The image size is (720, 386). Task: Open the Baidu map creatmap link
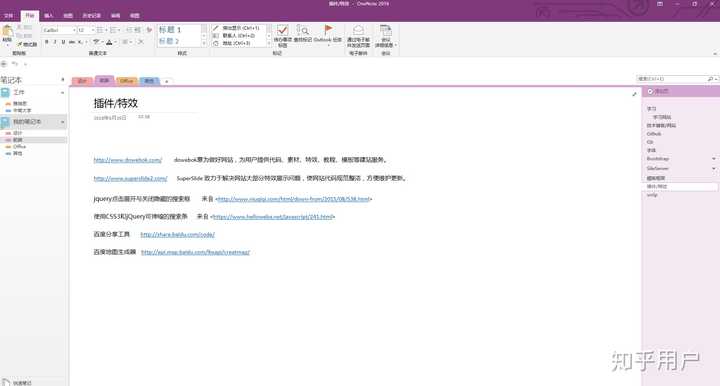pyautogui.click(x=195, y=252)
